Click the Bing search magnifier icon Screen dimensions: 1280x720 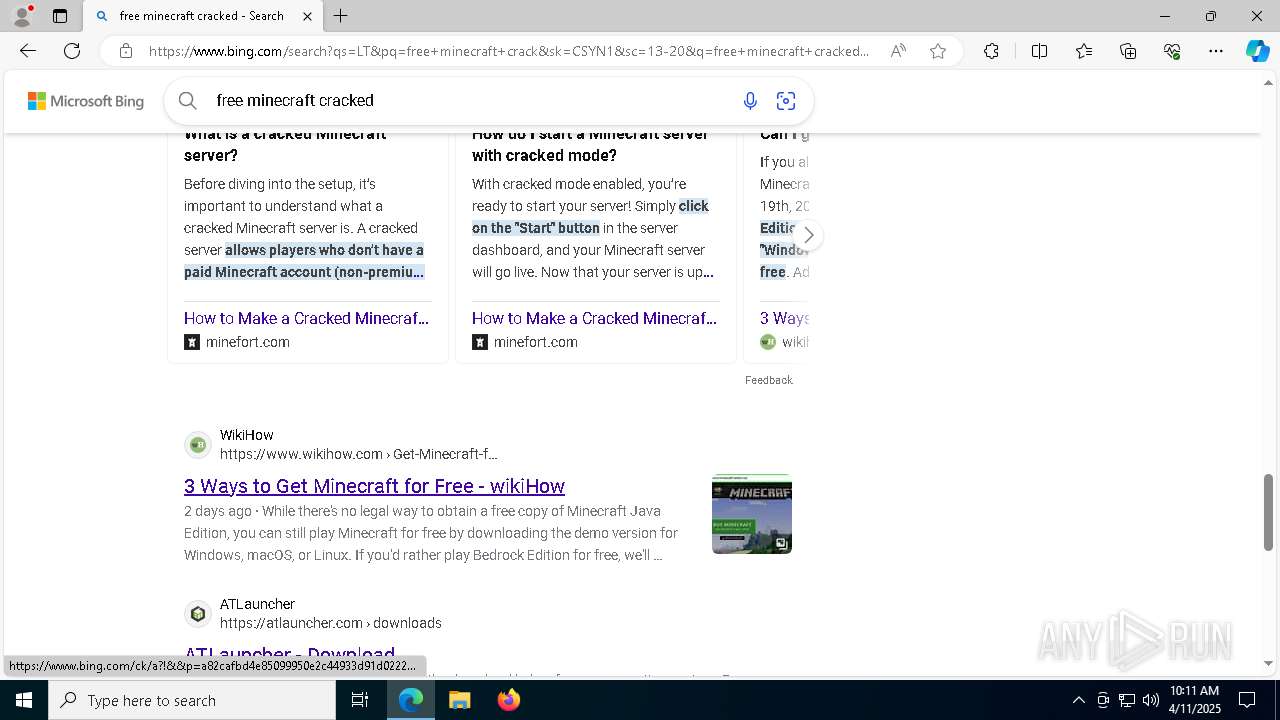click(x=187, y=100)
